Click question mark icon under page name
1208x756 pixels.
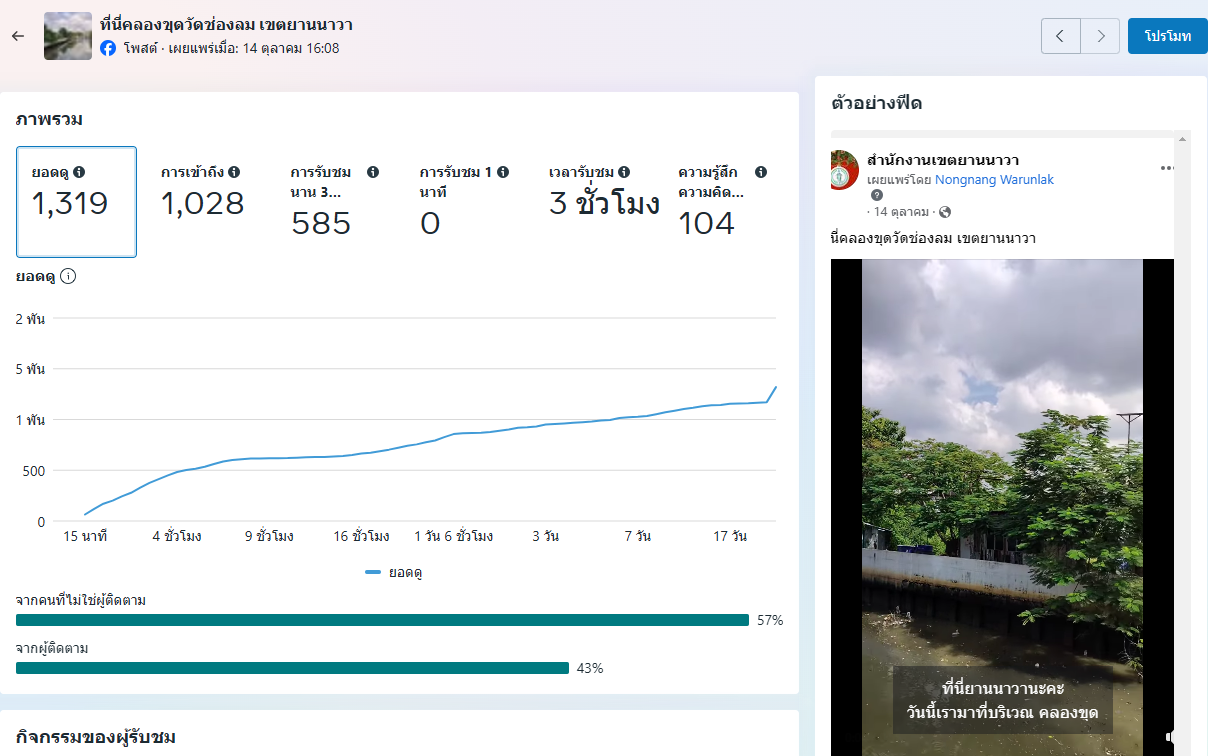pyautogui.click(x=877, y=195)
